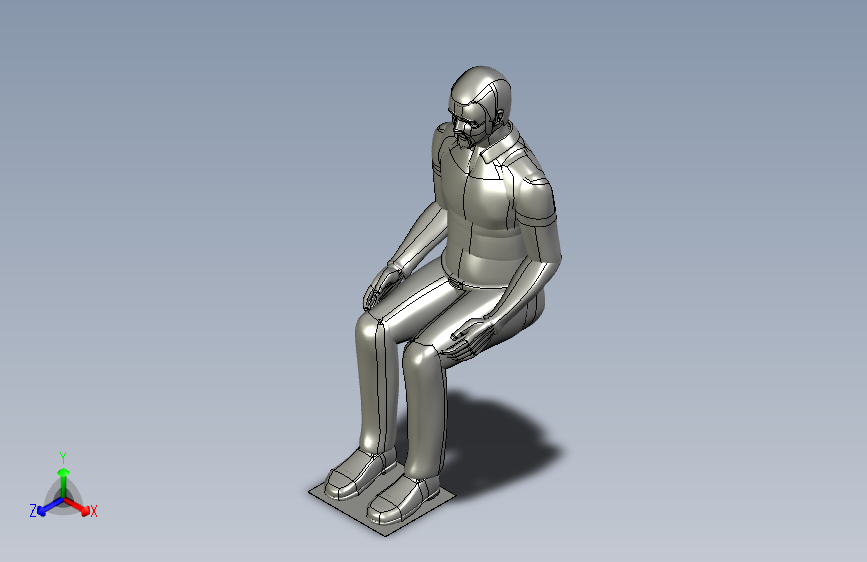The image size is (867, 562).
Task: Click the red X axis of the triad
Action: pos(77,506)
